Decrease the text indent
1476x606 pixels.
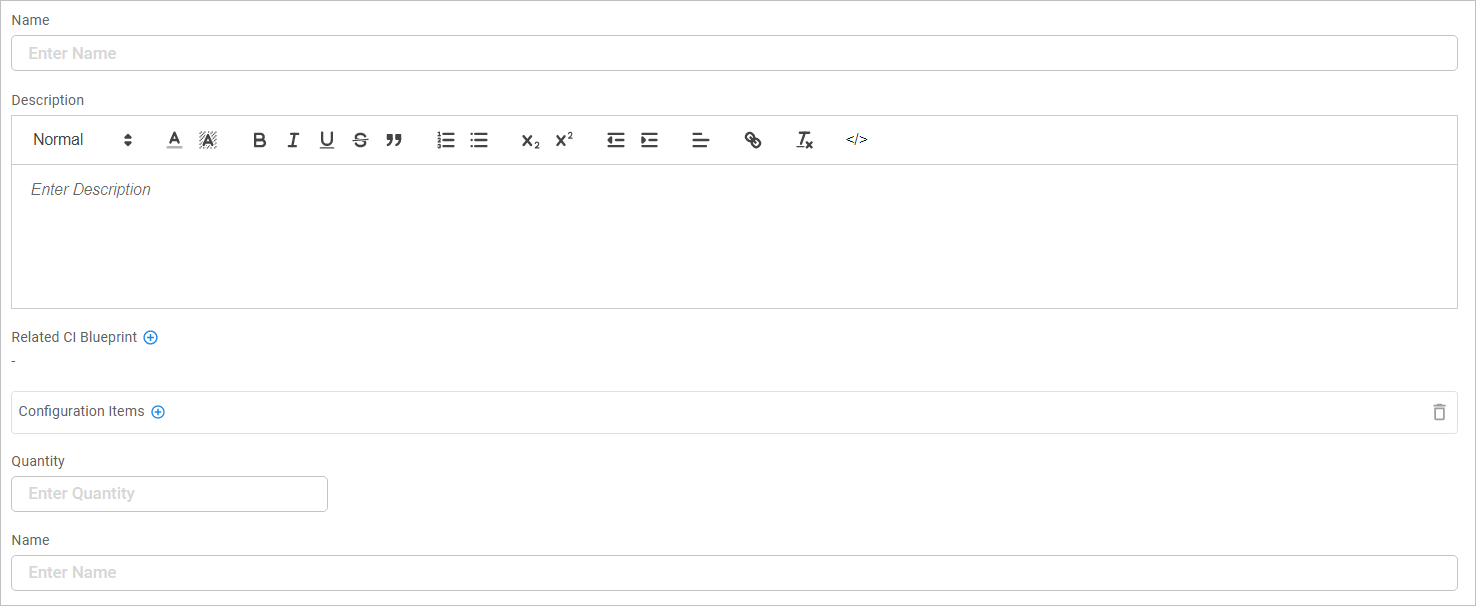[x=616, y=140]
